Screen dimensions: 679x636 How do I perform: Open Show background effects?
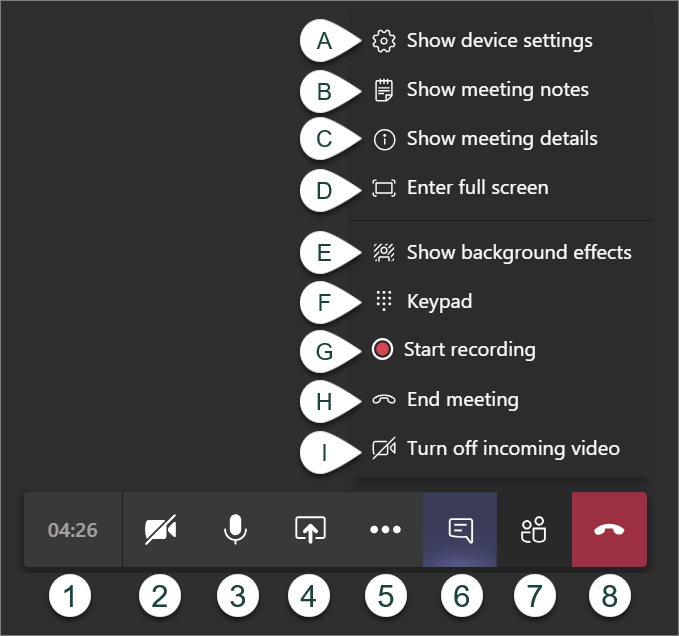(518, 252)
